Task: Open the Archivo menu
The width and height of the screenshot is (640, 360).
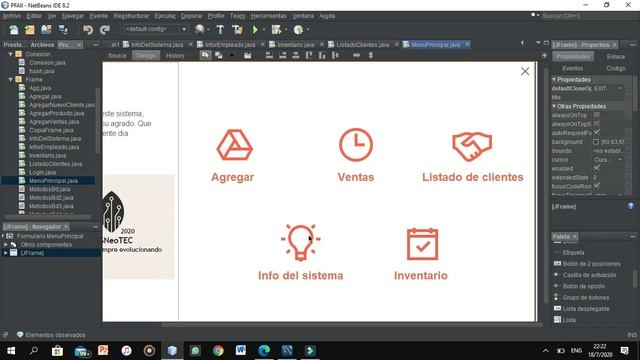Action: click(11, 16)
